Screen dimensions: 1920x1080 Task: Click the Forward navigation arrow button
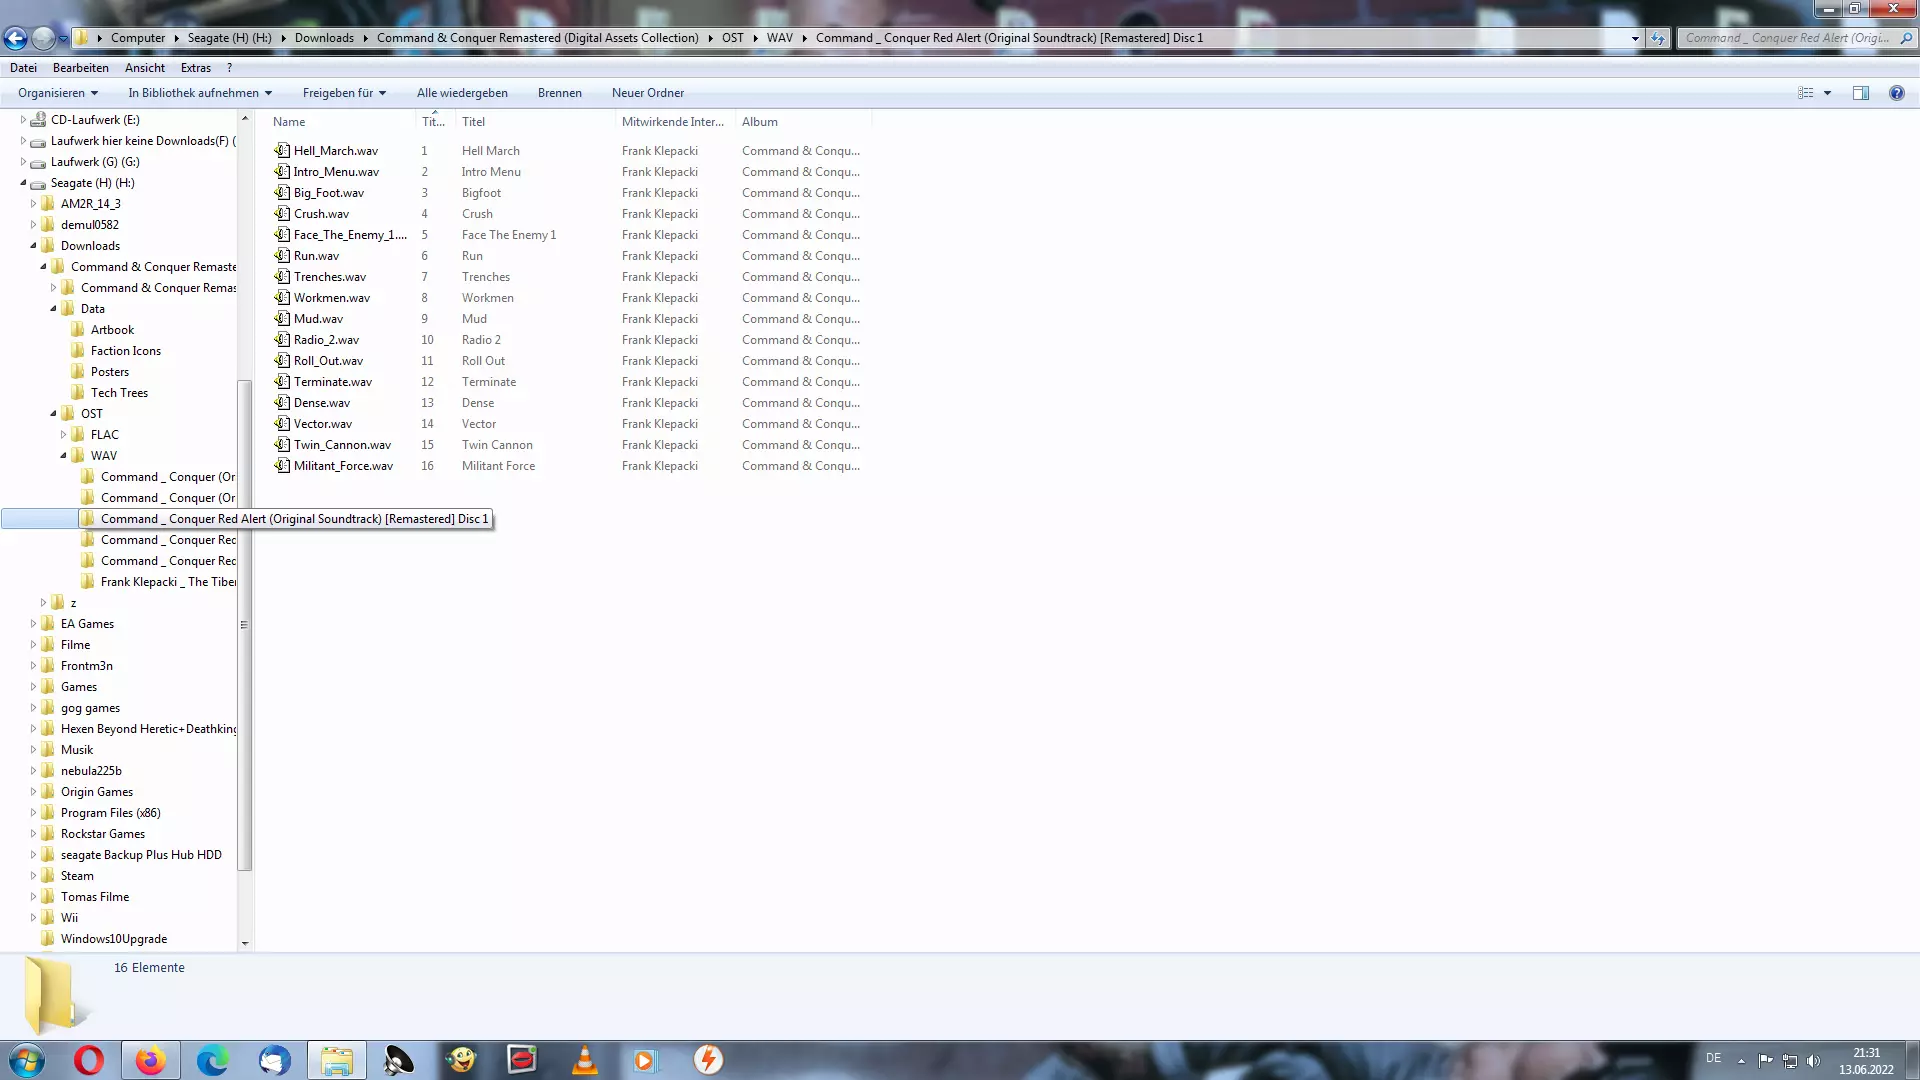[43, 38]
